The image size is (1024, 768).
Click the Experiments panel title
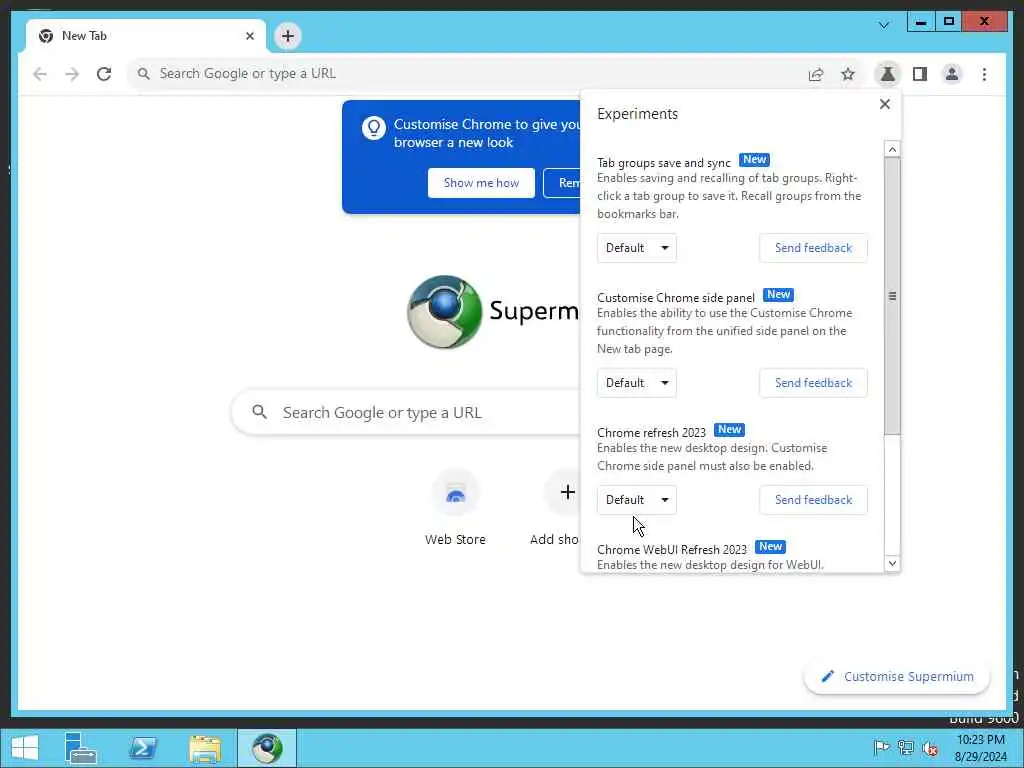click(637, 114)
